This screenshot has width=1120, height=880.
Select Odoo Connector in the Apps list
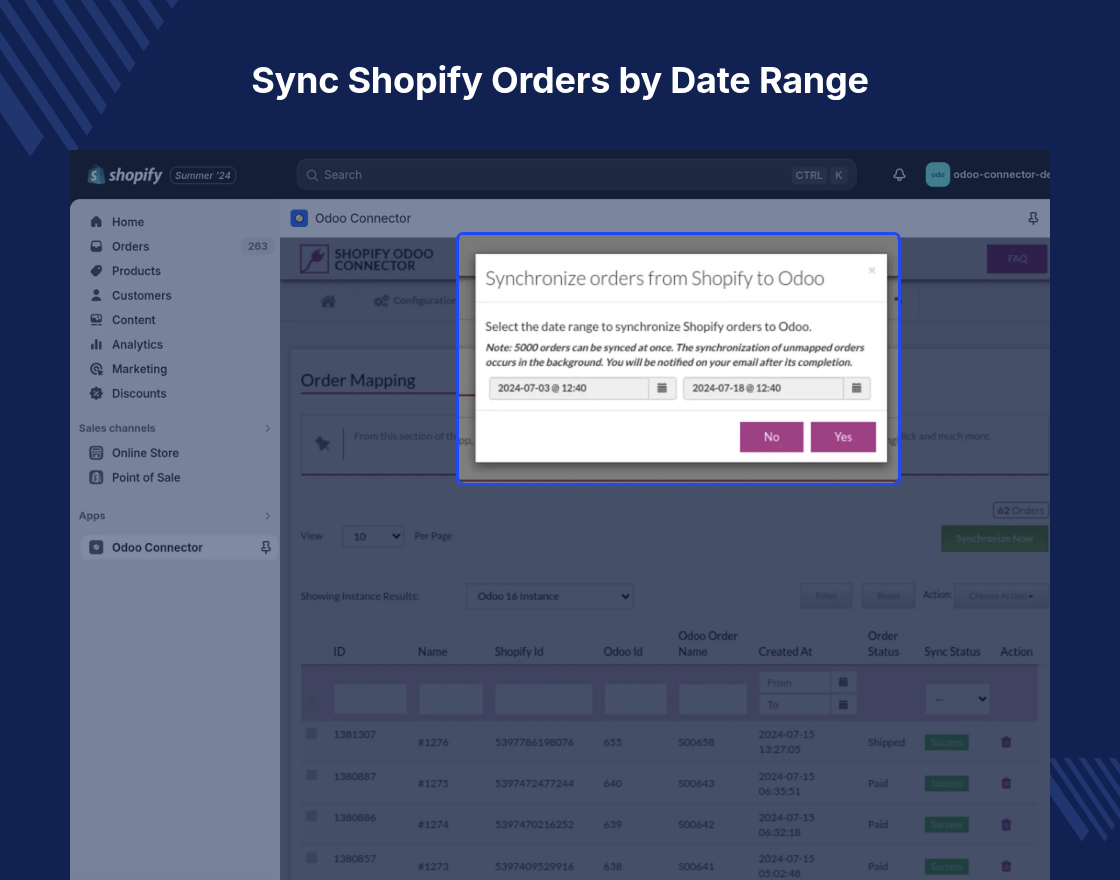157,547
